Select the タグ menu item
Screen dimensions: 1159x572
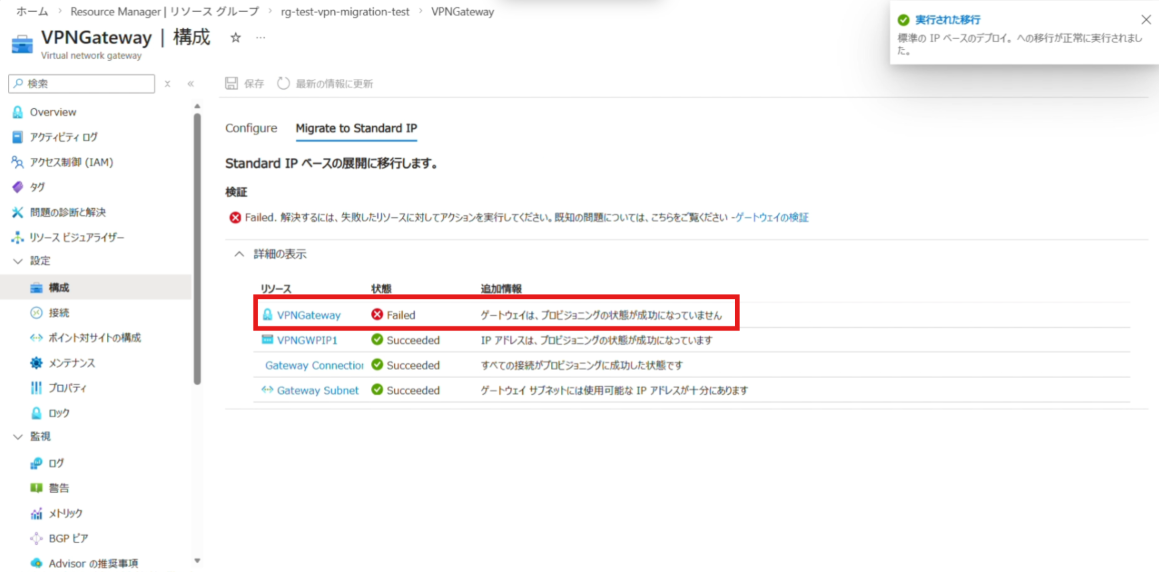coord(37,187)
